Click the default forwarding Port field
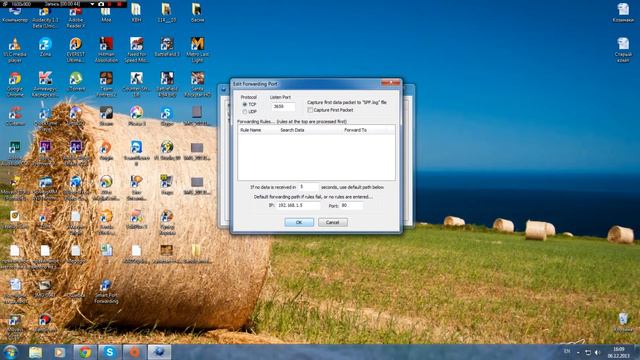This screenshot has width=640, height=360. [351, 206]
